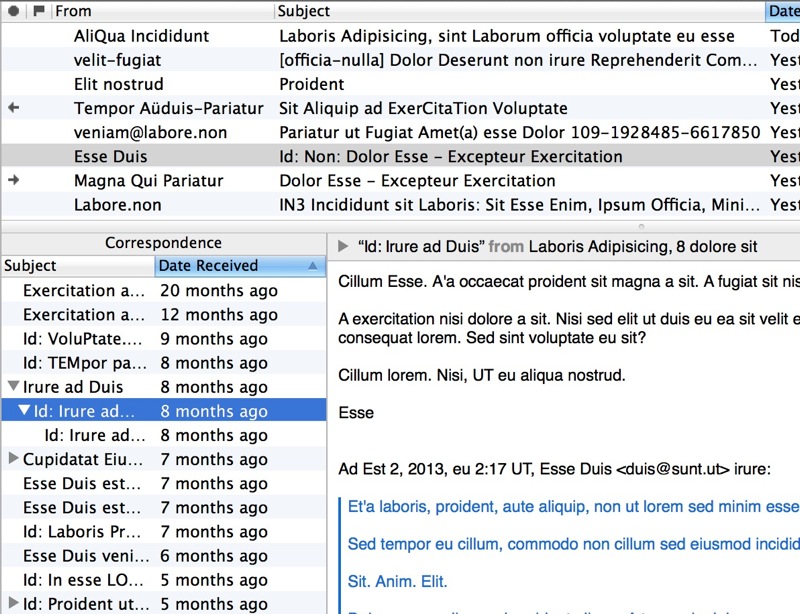Select the Esse Duis message row
Screen dimensions: 800x614
pos(401,156)
